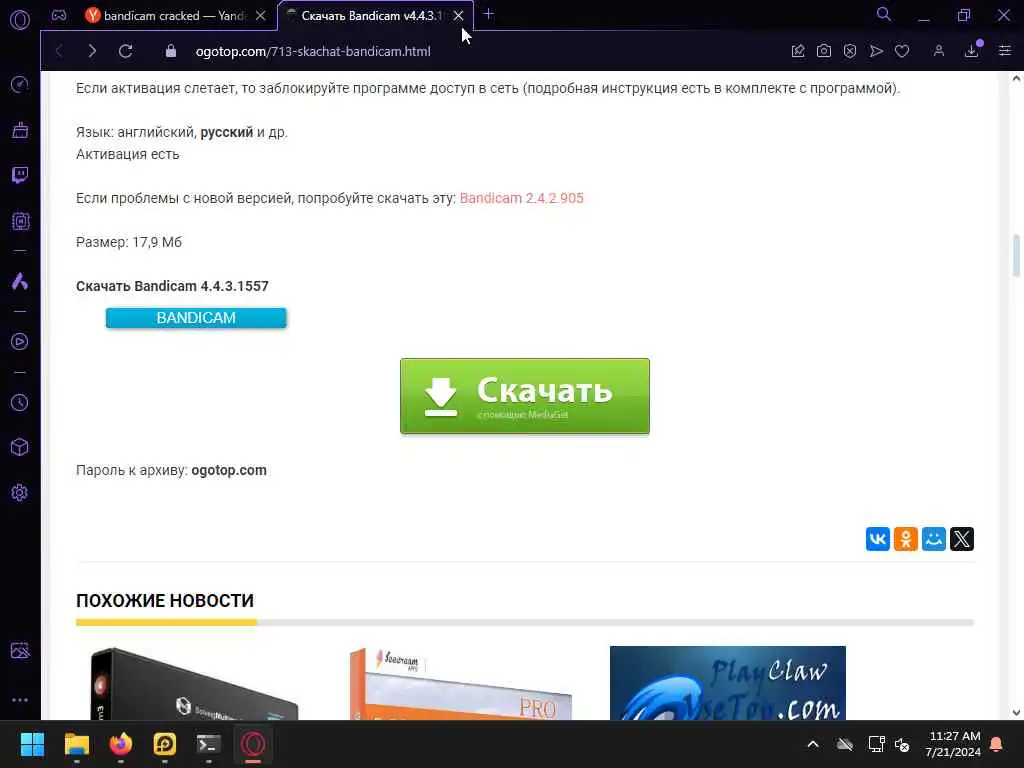Open the 11:27 AM clock calendar

[x=953, y=744]
